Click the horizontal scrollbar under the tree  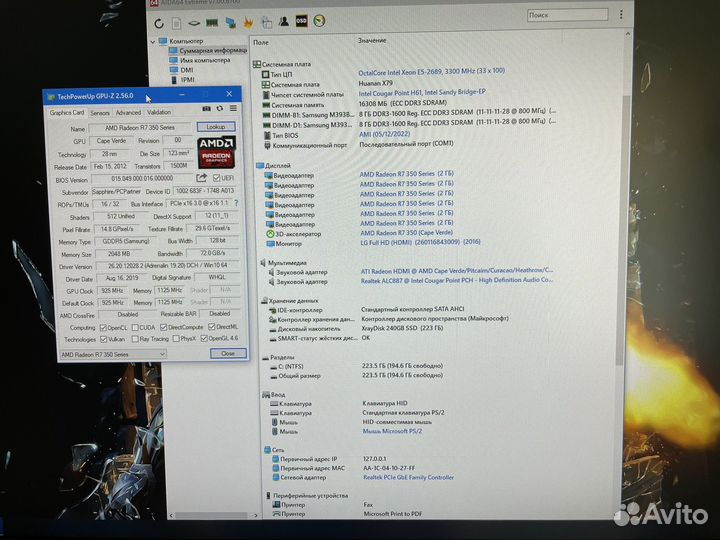(213, 516)
